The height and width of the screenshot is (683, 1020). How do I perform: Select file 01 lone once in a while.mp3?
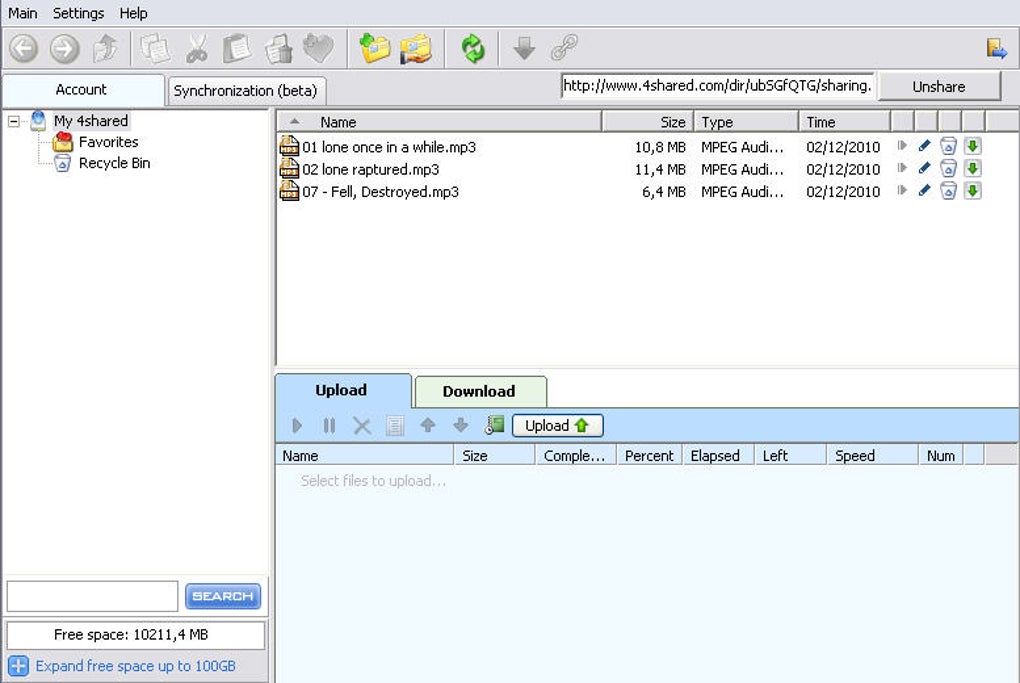pyautogui.click(x=388, y=147)
